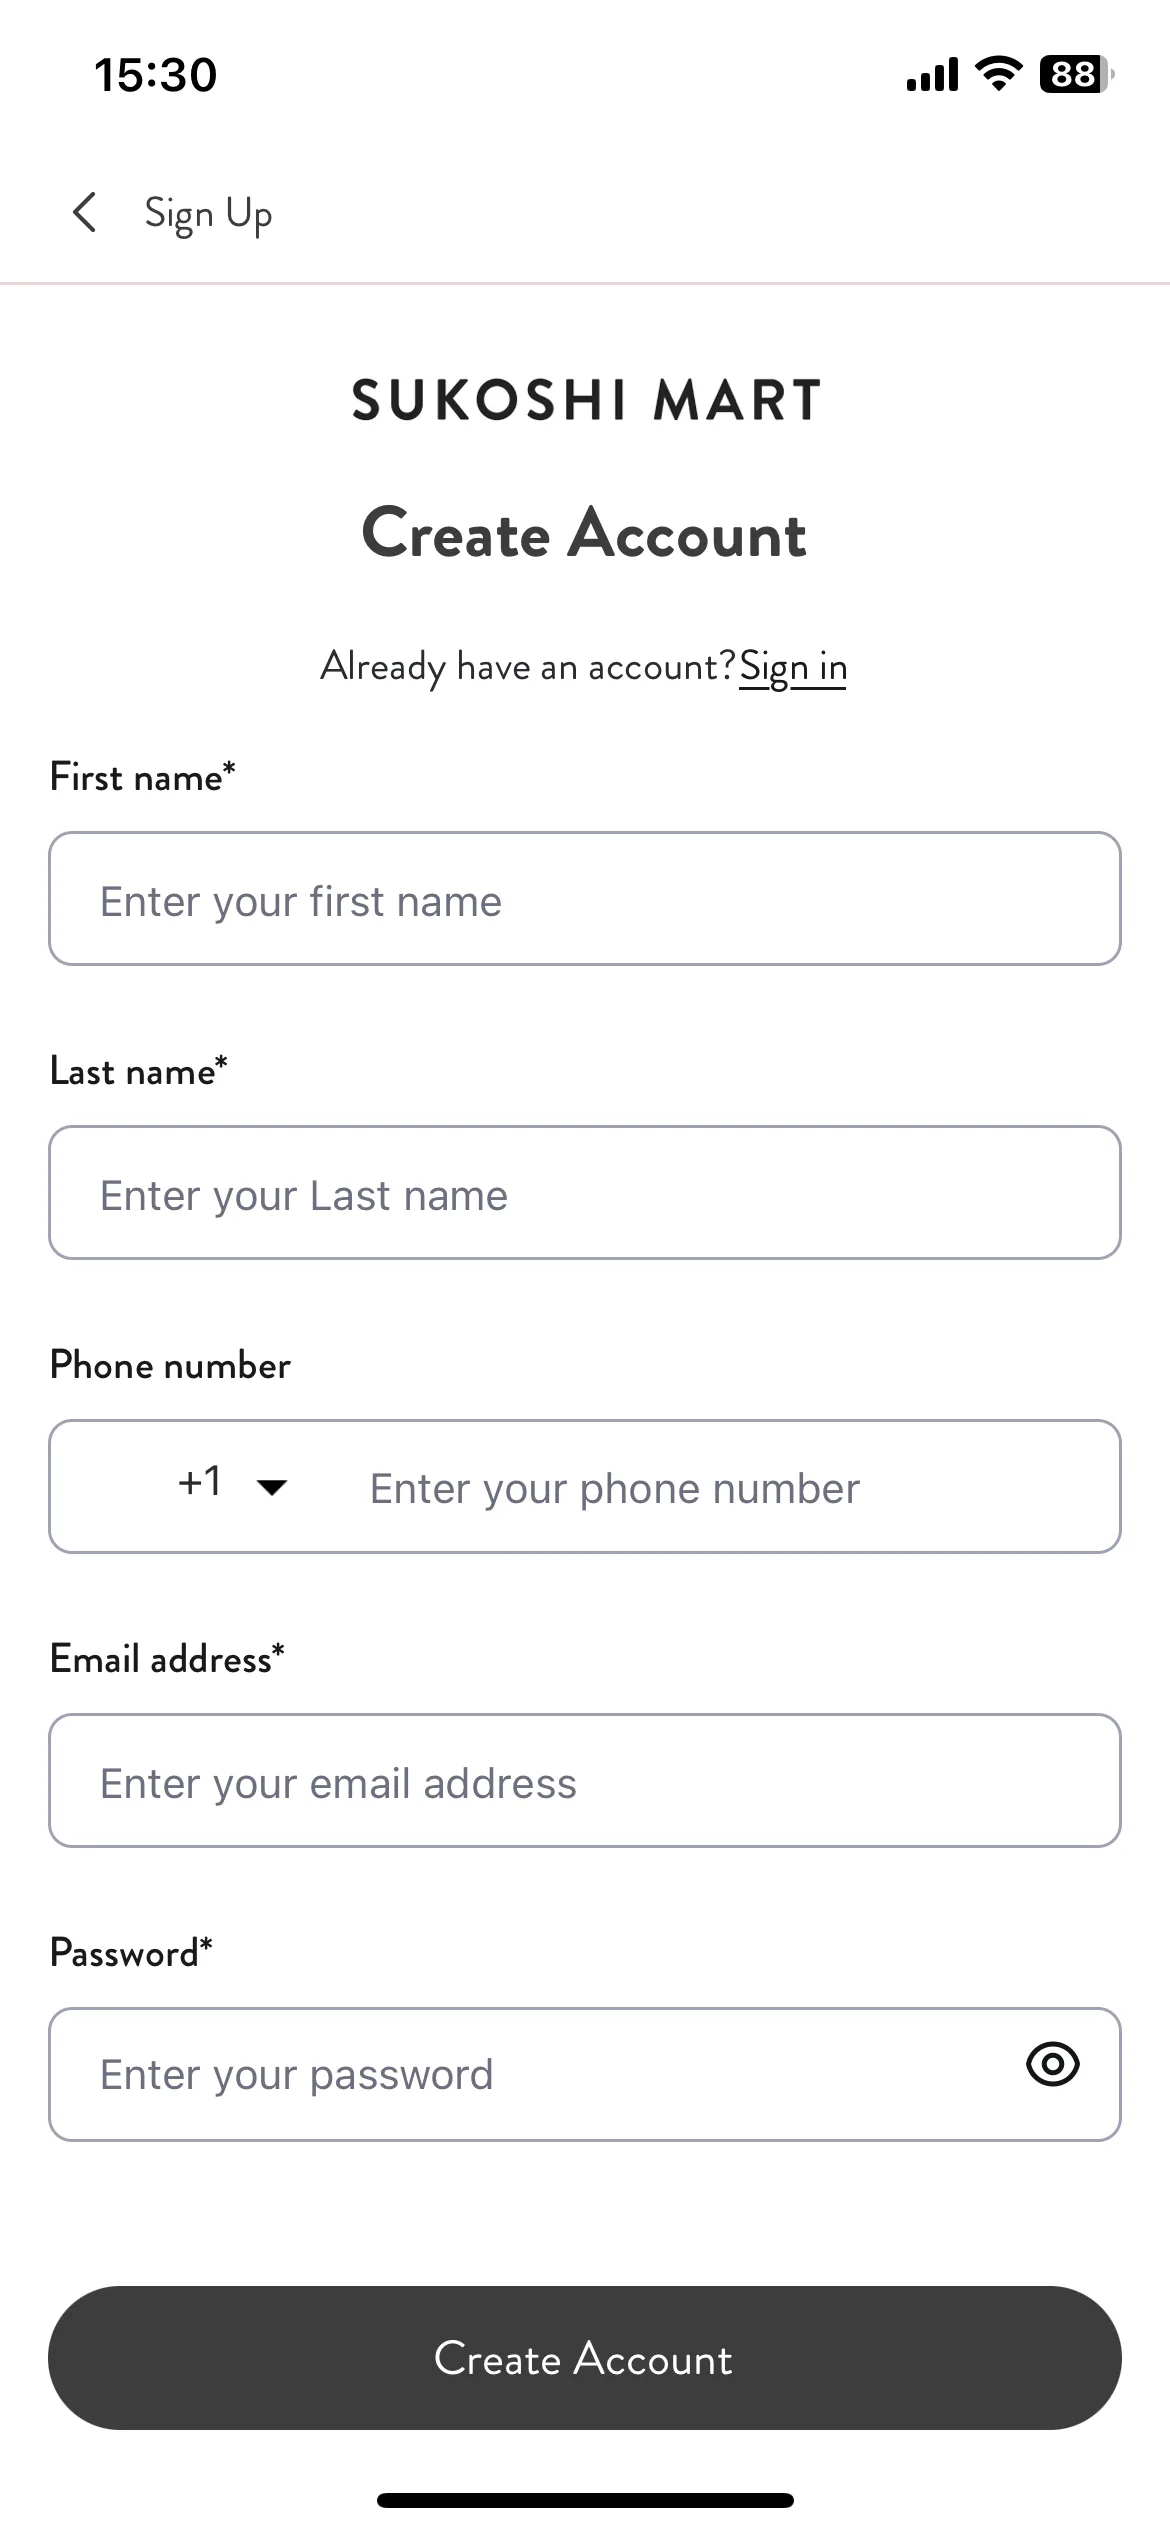Focus the Last name input field
1170x2532 pixels.
[x=585, y=1192]
